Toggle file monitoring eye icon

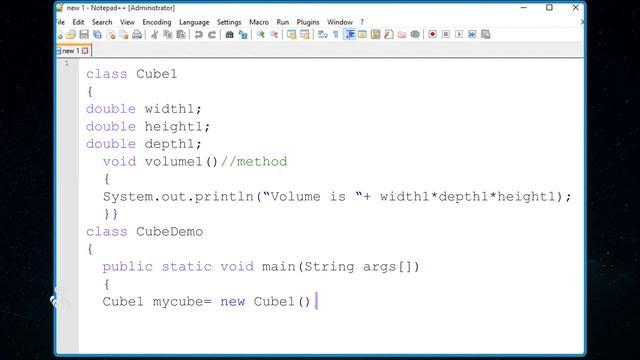[x=415, y=35]
